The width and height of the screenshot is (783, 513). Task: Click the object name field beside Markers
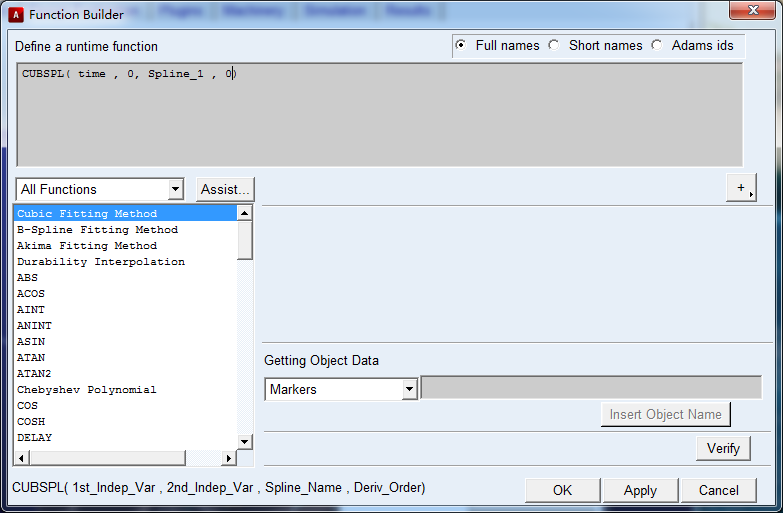(x=591, y=388)
